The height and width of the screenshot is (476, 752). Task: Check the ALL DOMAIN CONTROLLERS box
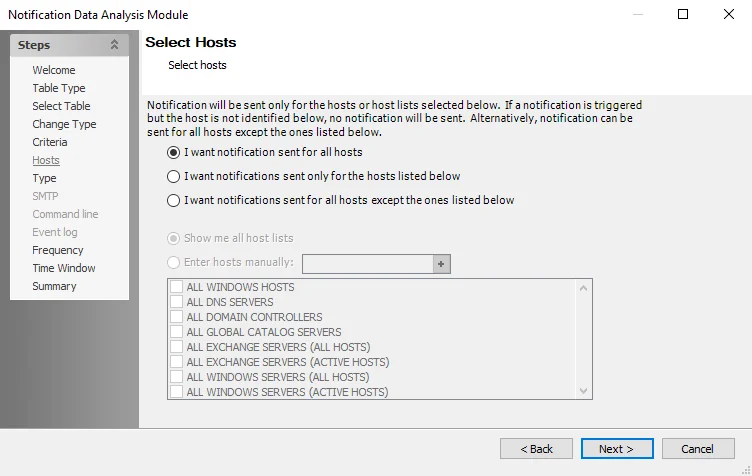[x=176, y=316]
